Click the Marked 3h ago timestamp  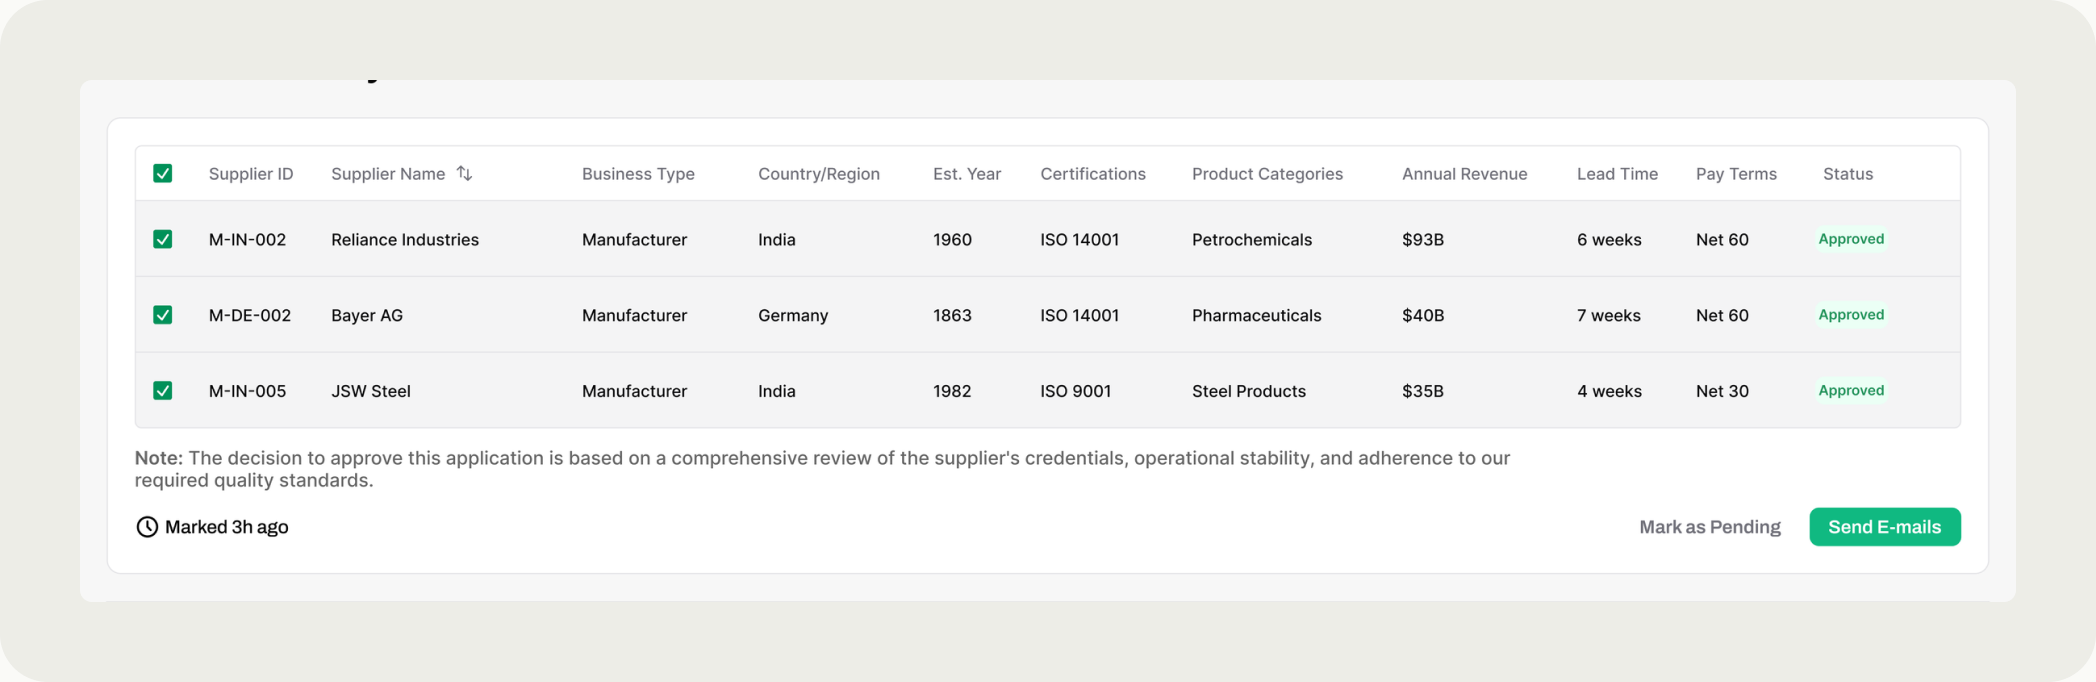click(x=227, y=527)
